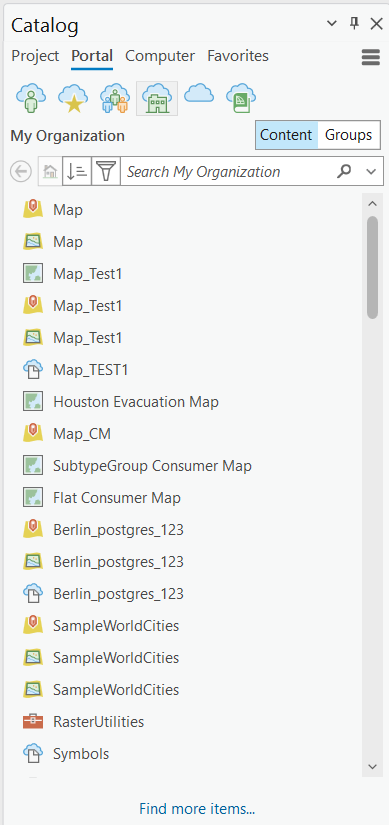Switch to the Project tab

tap(35, 56)
